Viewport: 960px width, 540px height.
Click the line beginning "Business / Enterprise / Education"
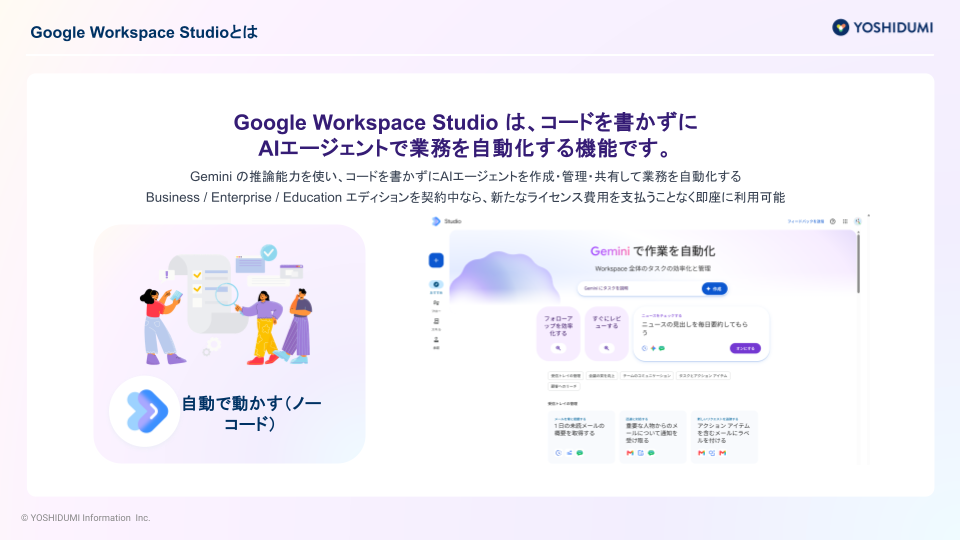465,197
